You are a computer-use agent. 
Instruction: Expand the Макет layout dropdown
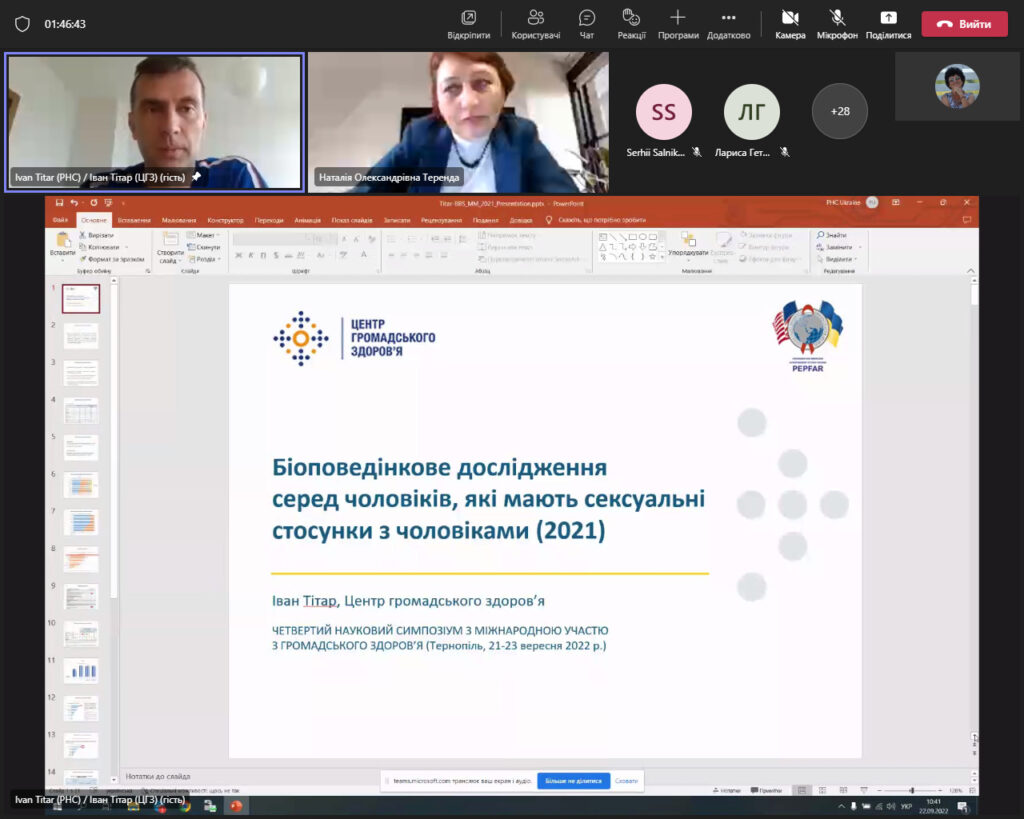pos(219,235)
